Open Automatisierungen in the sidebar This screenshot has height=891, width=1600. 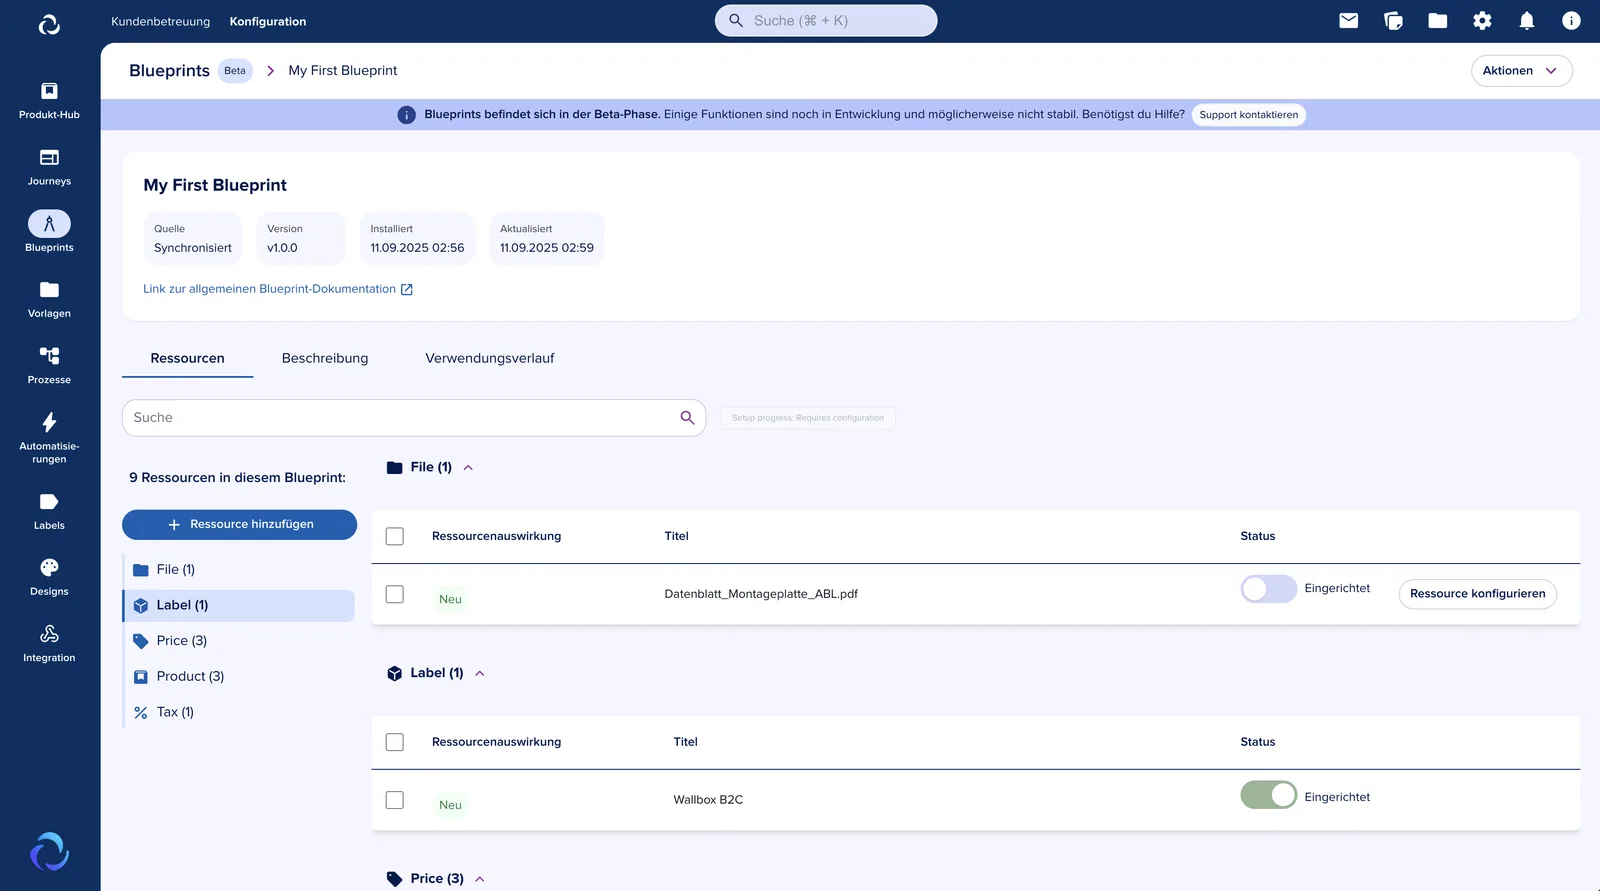point(49,438)
